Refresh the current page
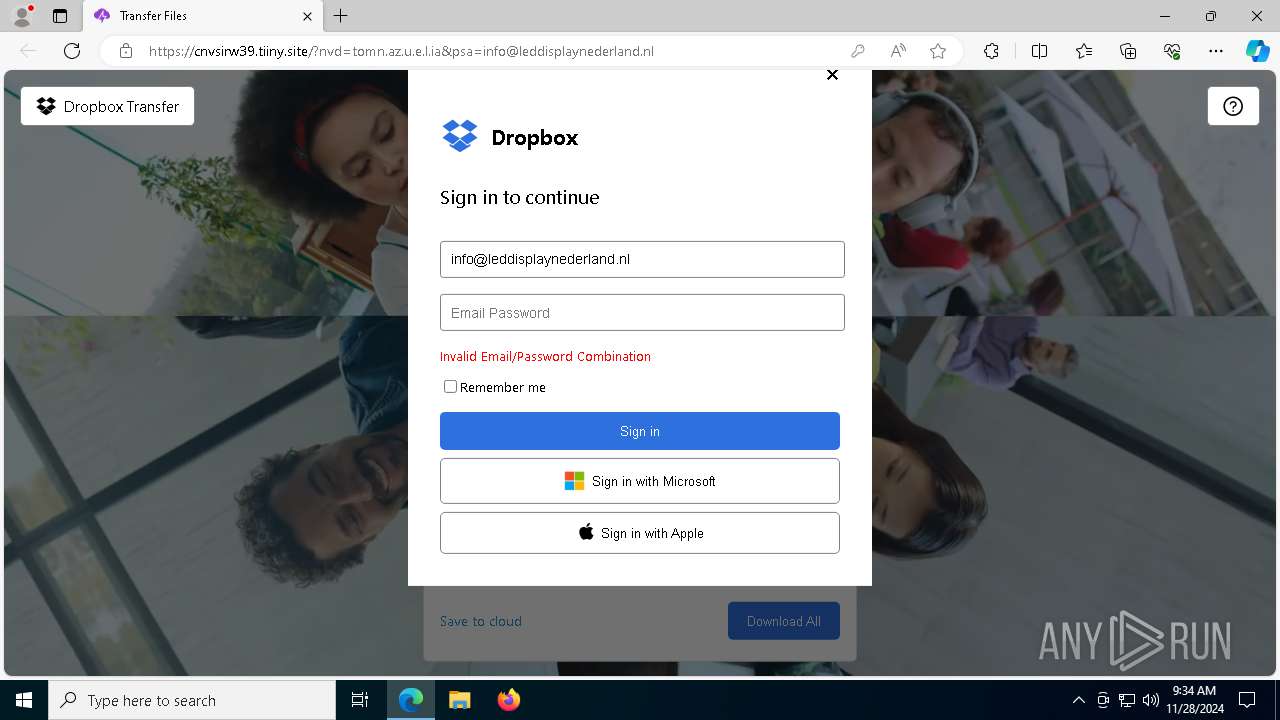1280x720 pixels. pos(72,51)
